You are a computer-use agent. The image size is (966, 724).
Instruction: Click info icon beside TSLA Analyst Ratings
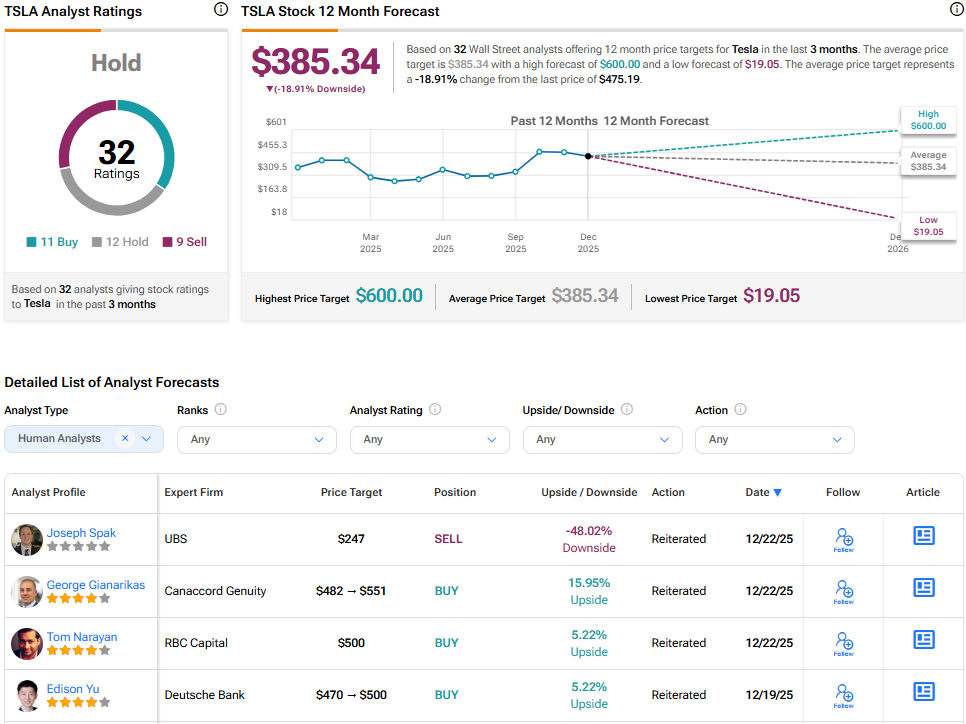pyautogui.click(x=220, y=10)
